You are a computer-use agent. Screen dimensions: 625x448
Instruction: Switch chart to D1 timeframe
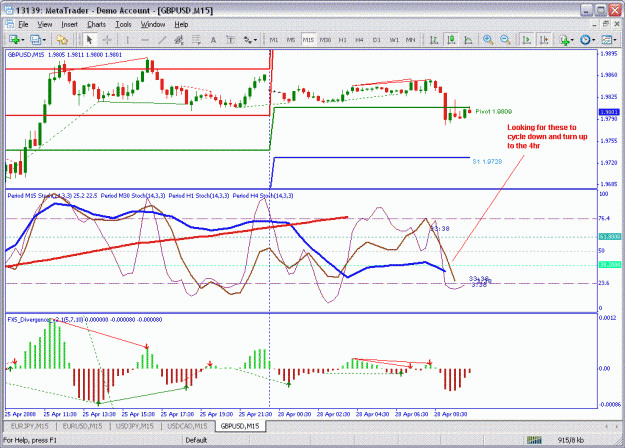coord(376,40)
